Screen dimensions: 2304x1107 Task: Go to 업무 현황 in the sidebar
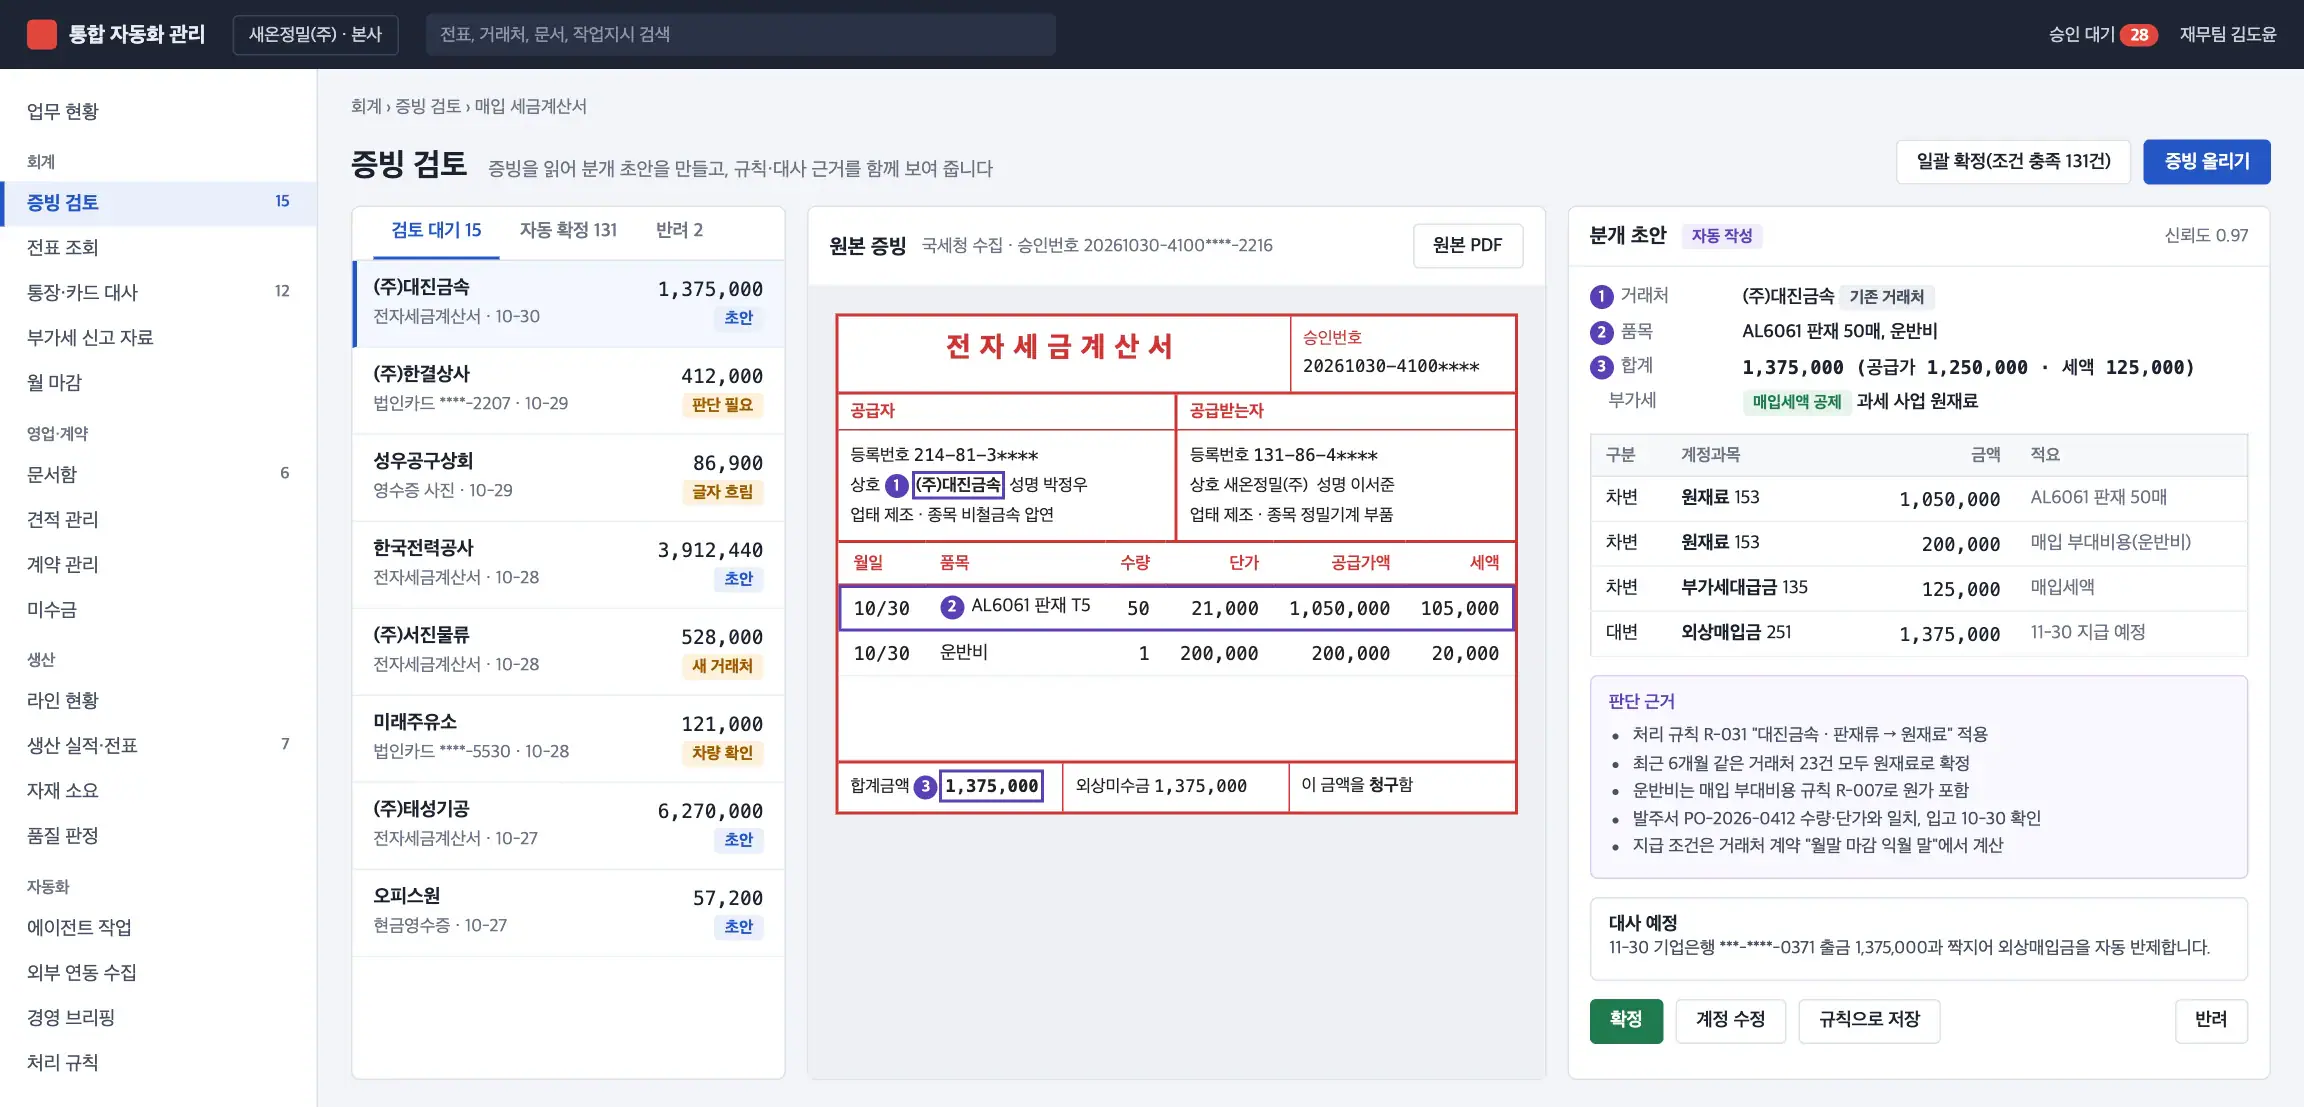tap(158, 111)
